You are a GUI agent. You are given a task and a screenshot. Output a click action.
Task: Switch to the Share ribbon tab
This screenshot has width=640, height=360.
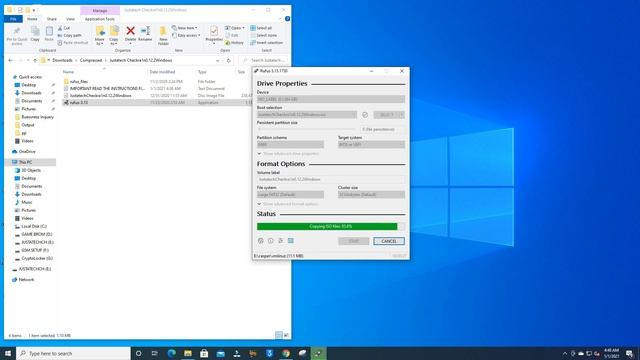[51, 19]
